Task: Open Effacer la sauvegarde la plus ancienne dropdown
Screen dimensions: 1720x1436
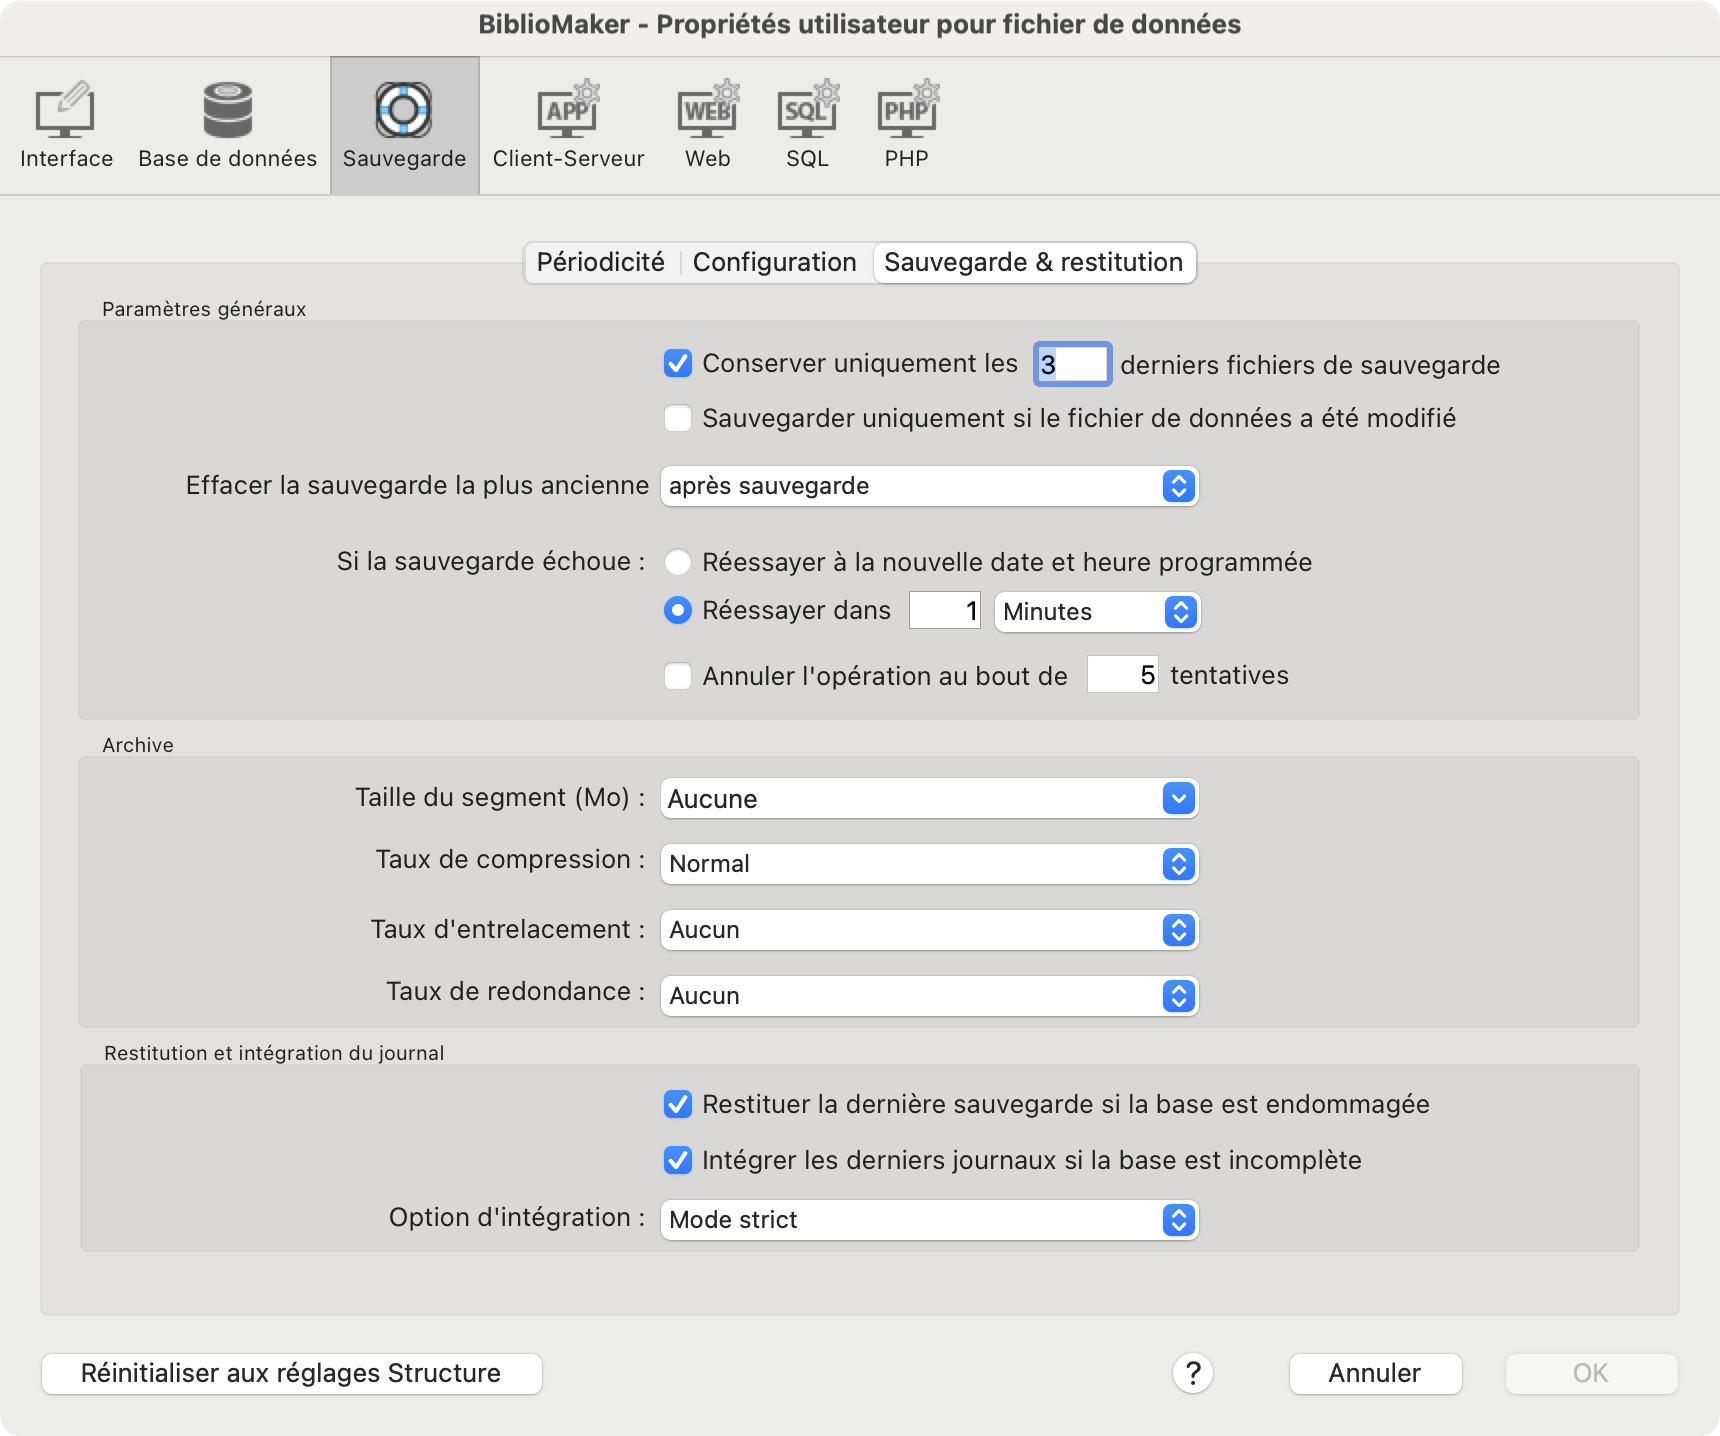Action: click(929, 486)
